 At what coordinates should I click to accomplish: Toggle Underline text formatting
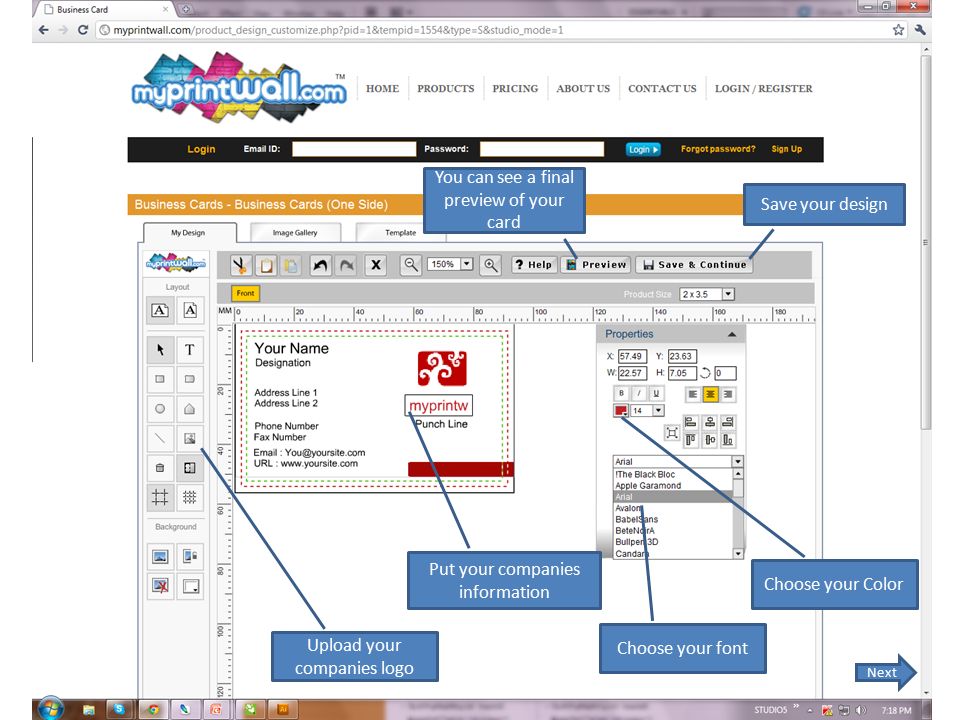tap(656, 394)
